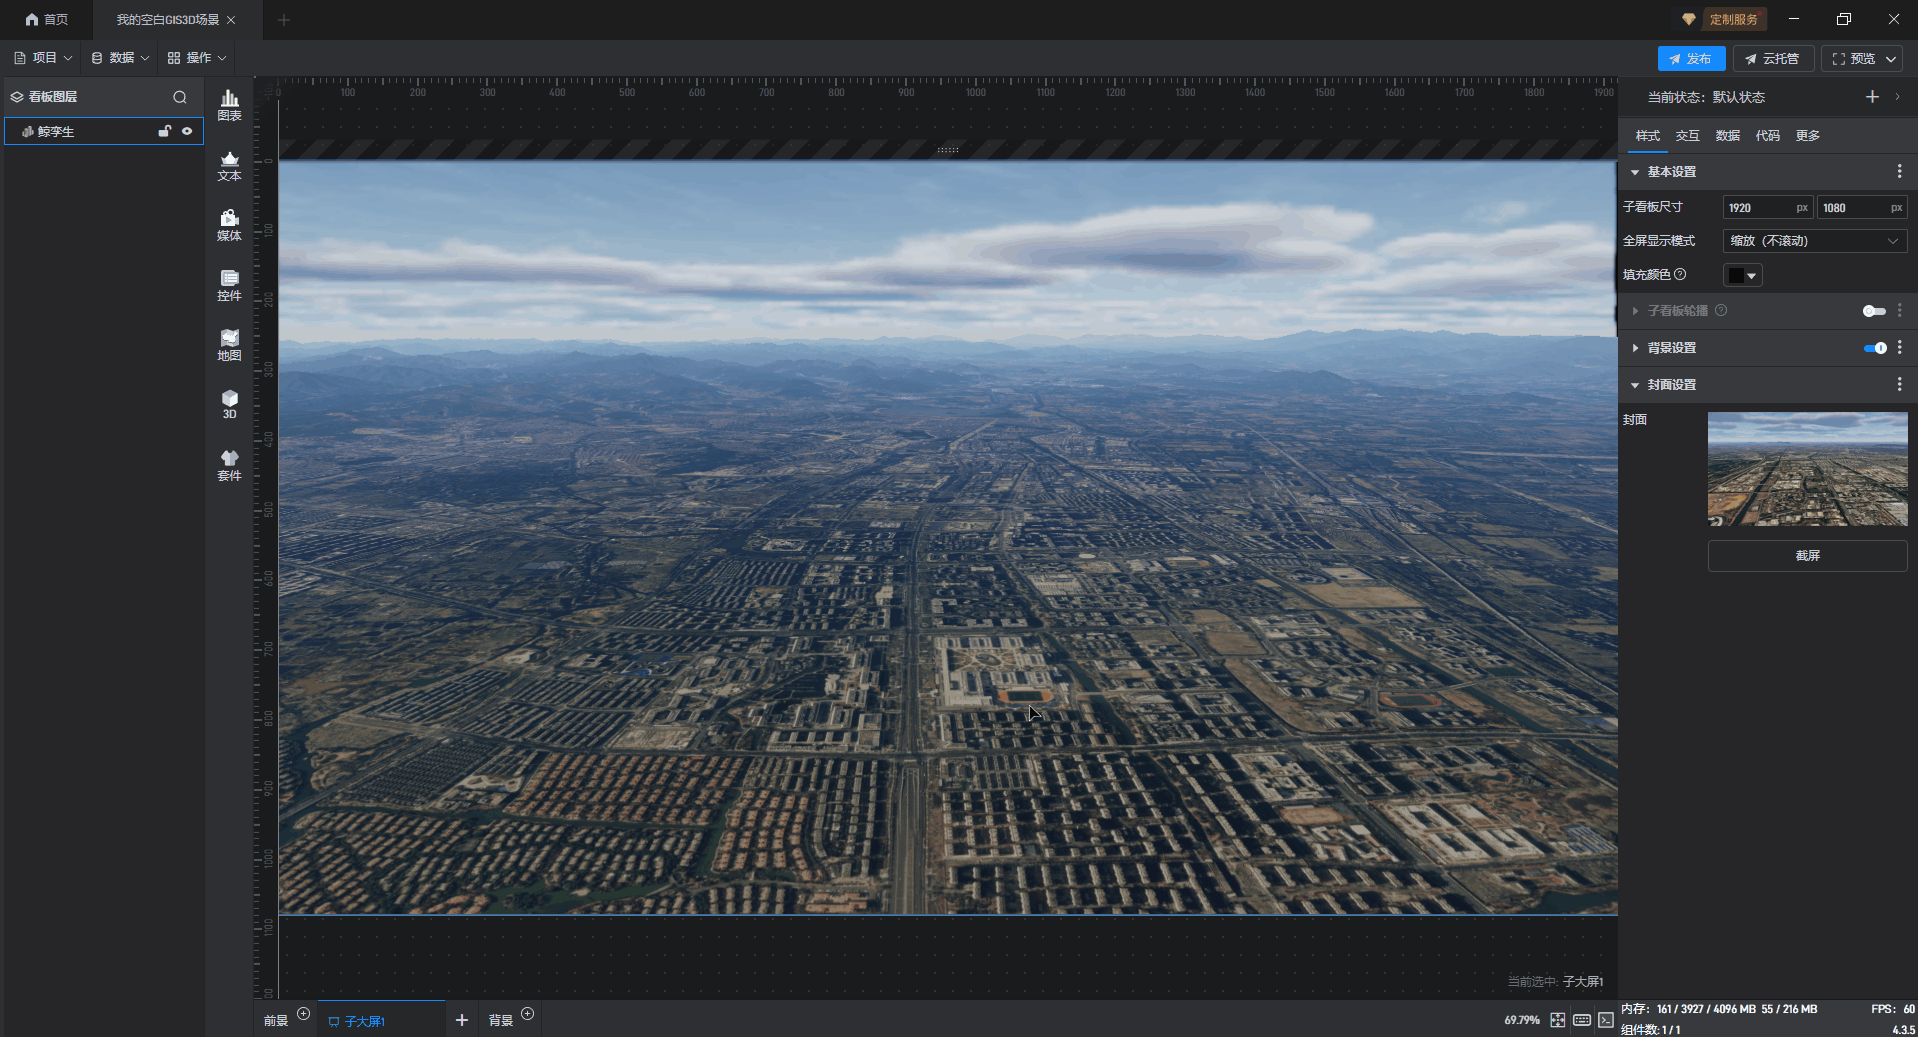The height and width of the screenshot is (1037, 1918).
Task: Open the 控件 (controls) component panel
Action: coord(229,285)
